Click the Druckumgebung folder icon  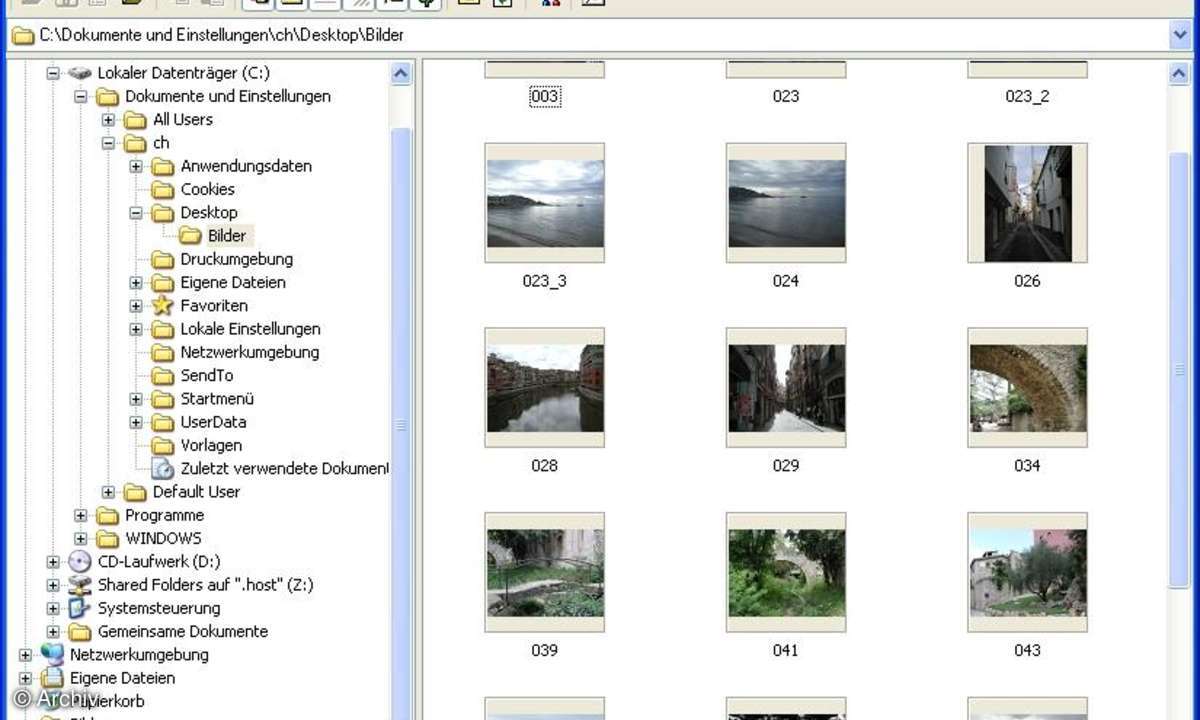click(162, 259)
